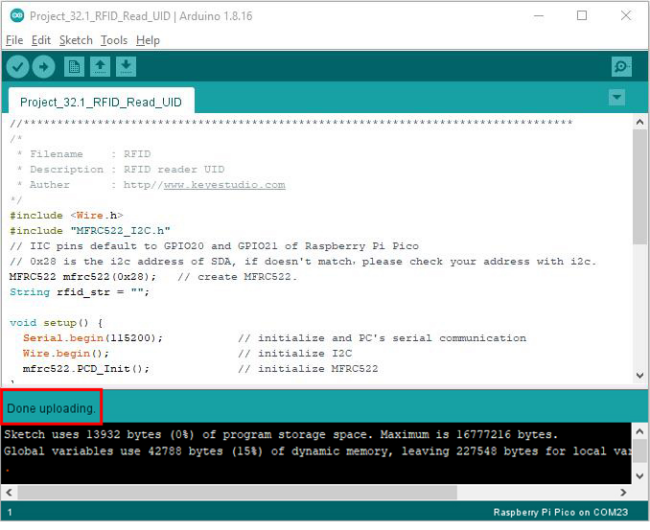Screen dimensions: 650x530
Task: Click the editor scrollbar down arrow
Action: coord(640,375)
